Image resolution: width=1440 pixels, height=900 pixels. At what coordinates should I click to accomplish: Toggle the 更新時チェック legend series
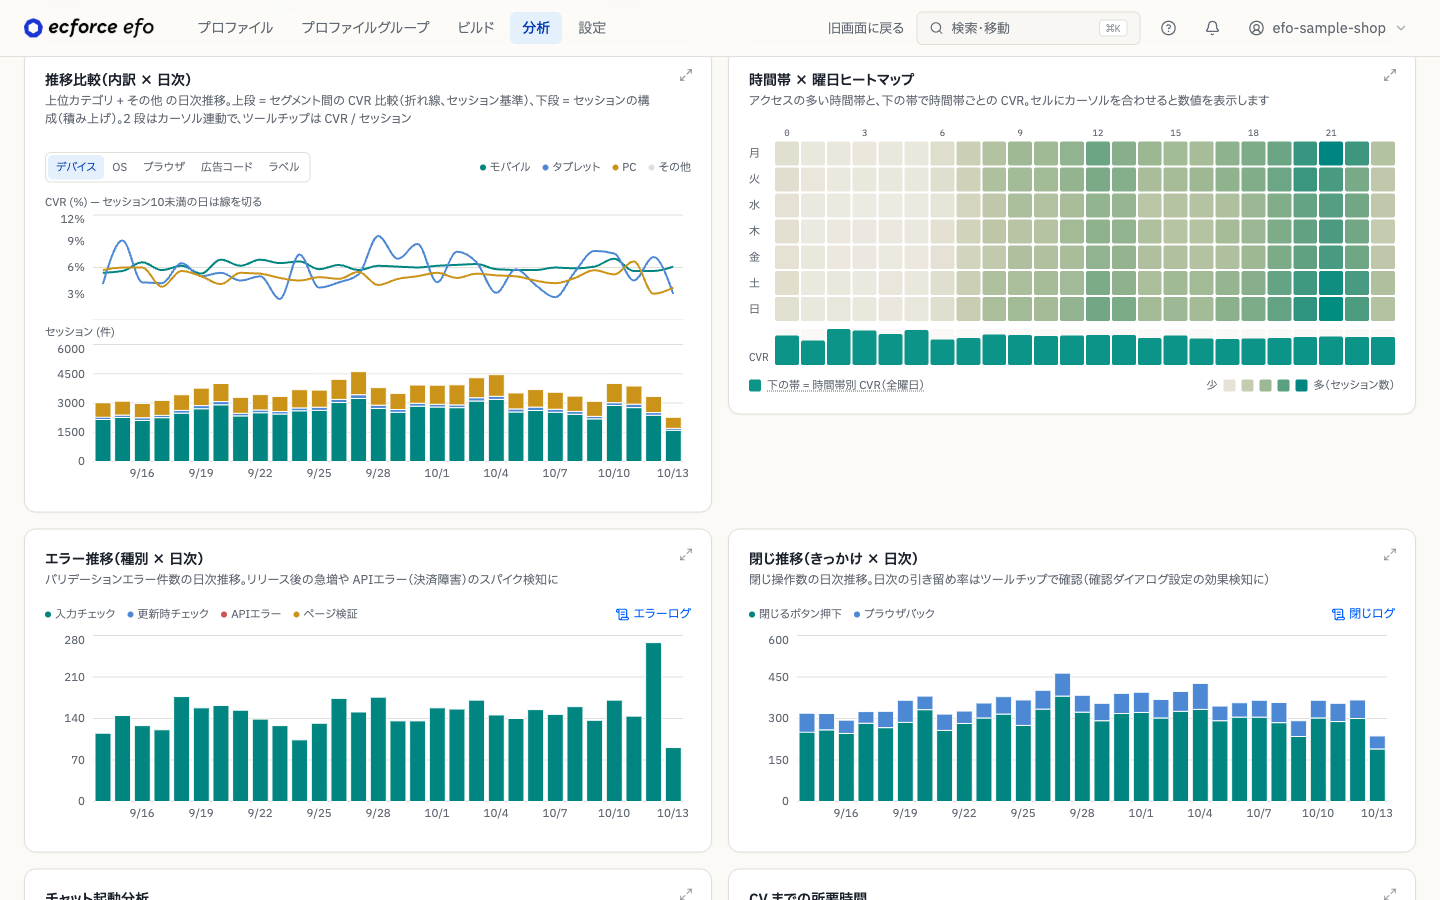[x=168, y=614]
